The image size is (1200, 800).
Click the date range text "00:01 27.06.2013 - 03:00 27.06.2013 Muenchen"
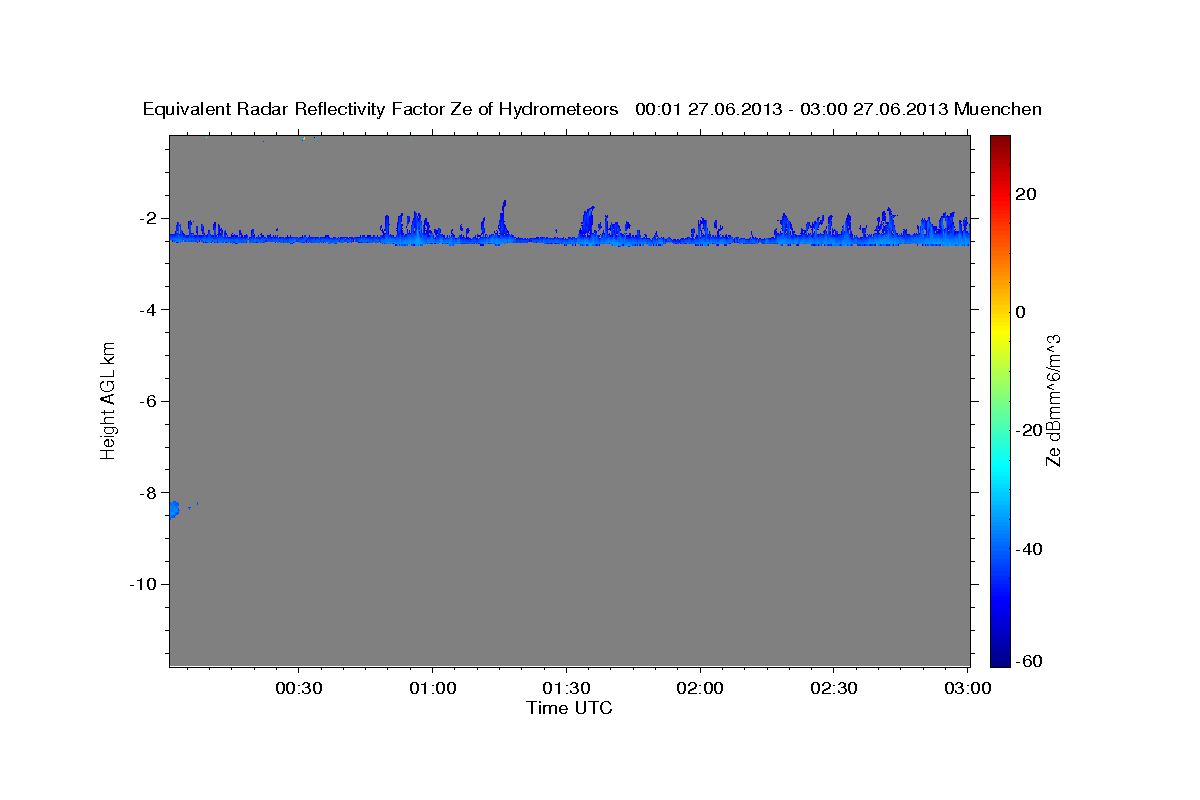[x=838, y=109]
